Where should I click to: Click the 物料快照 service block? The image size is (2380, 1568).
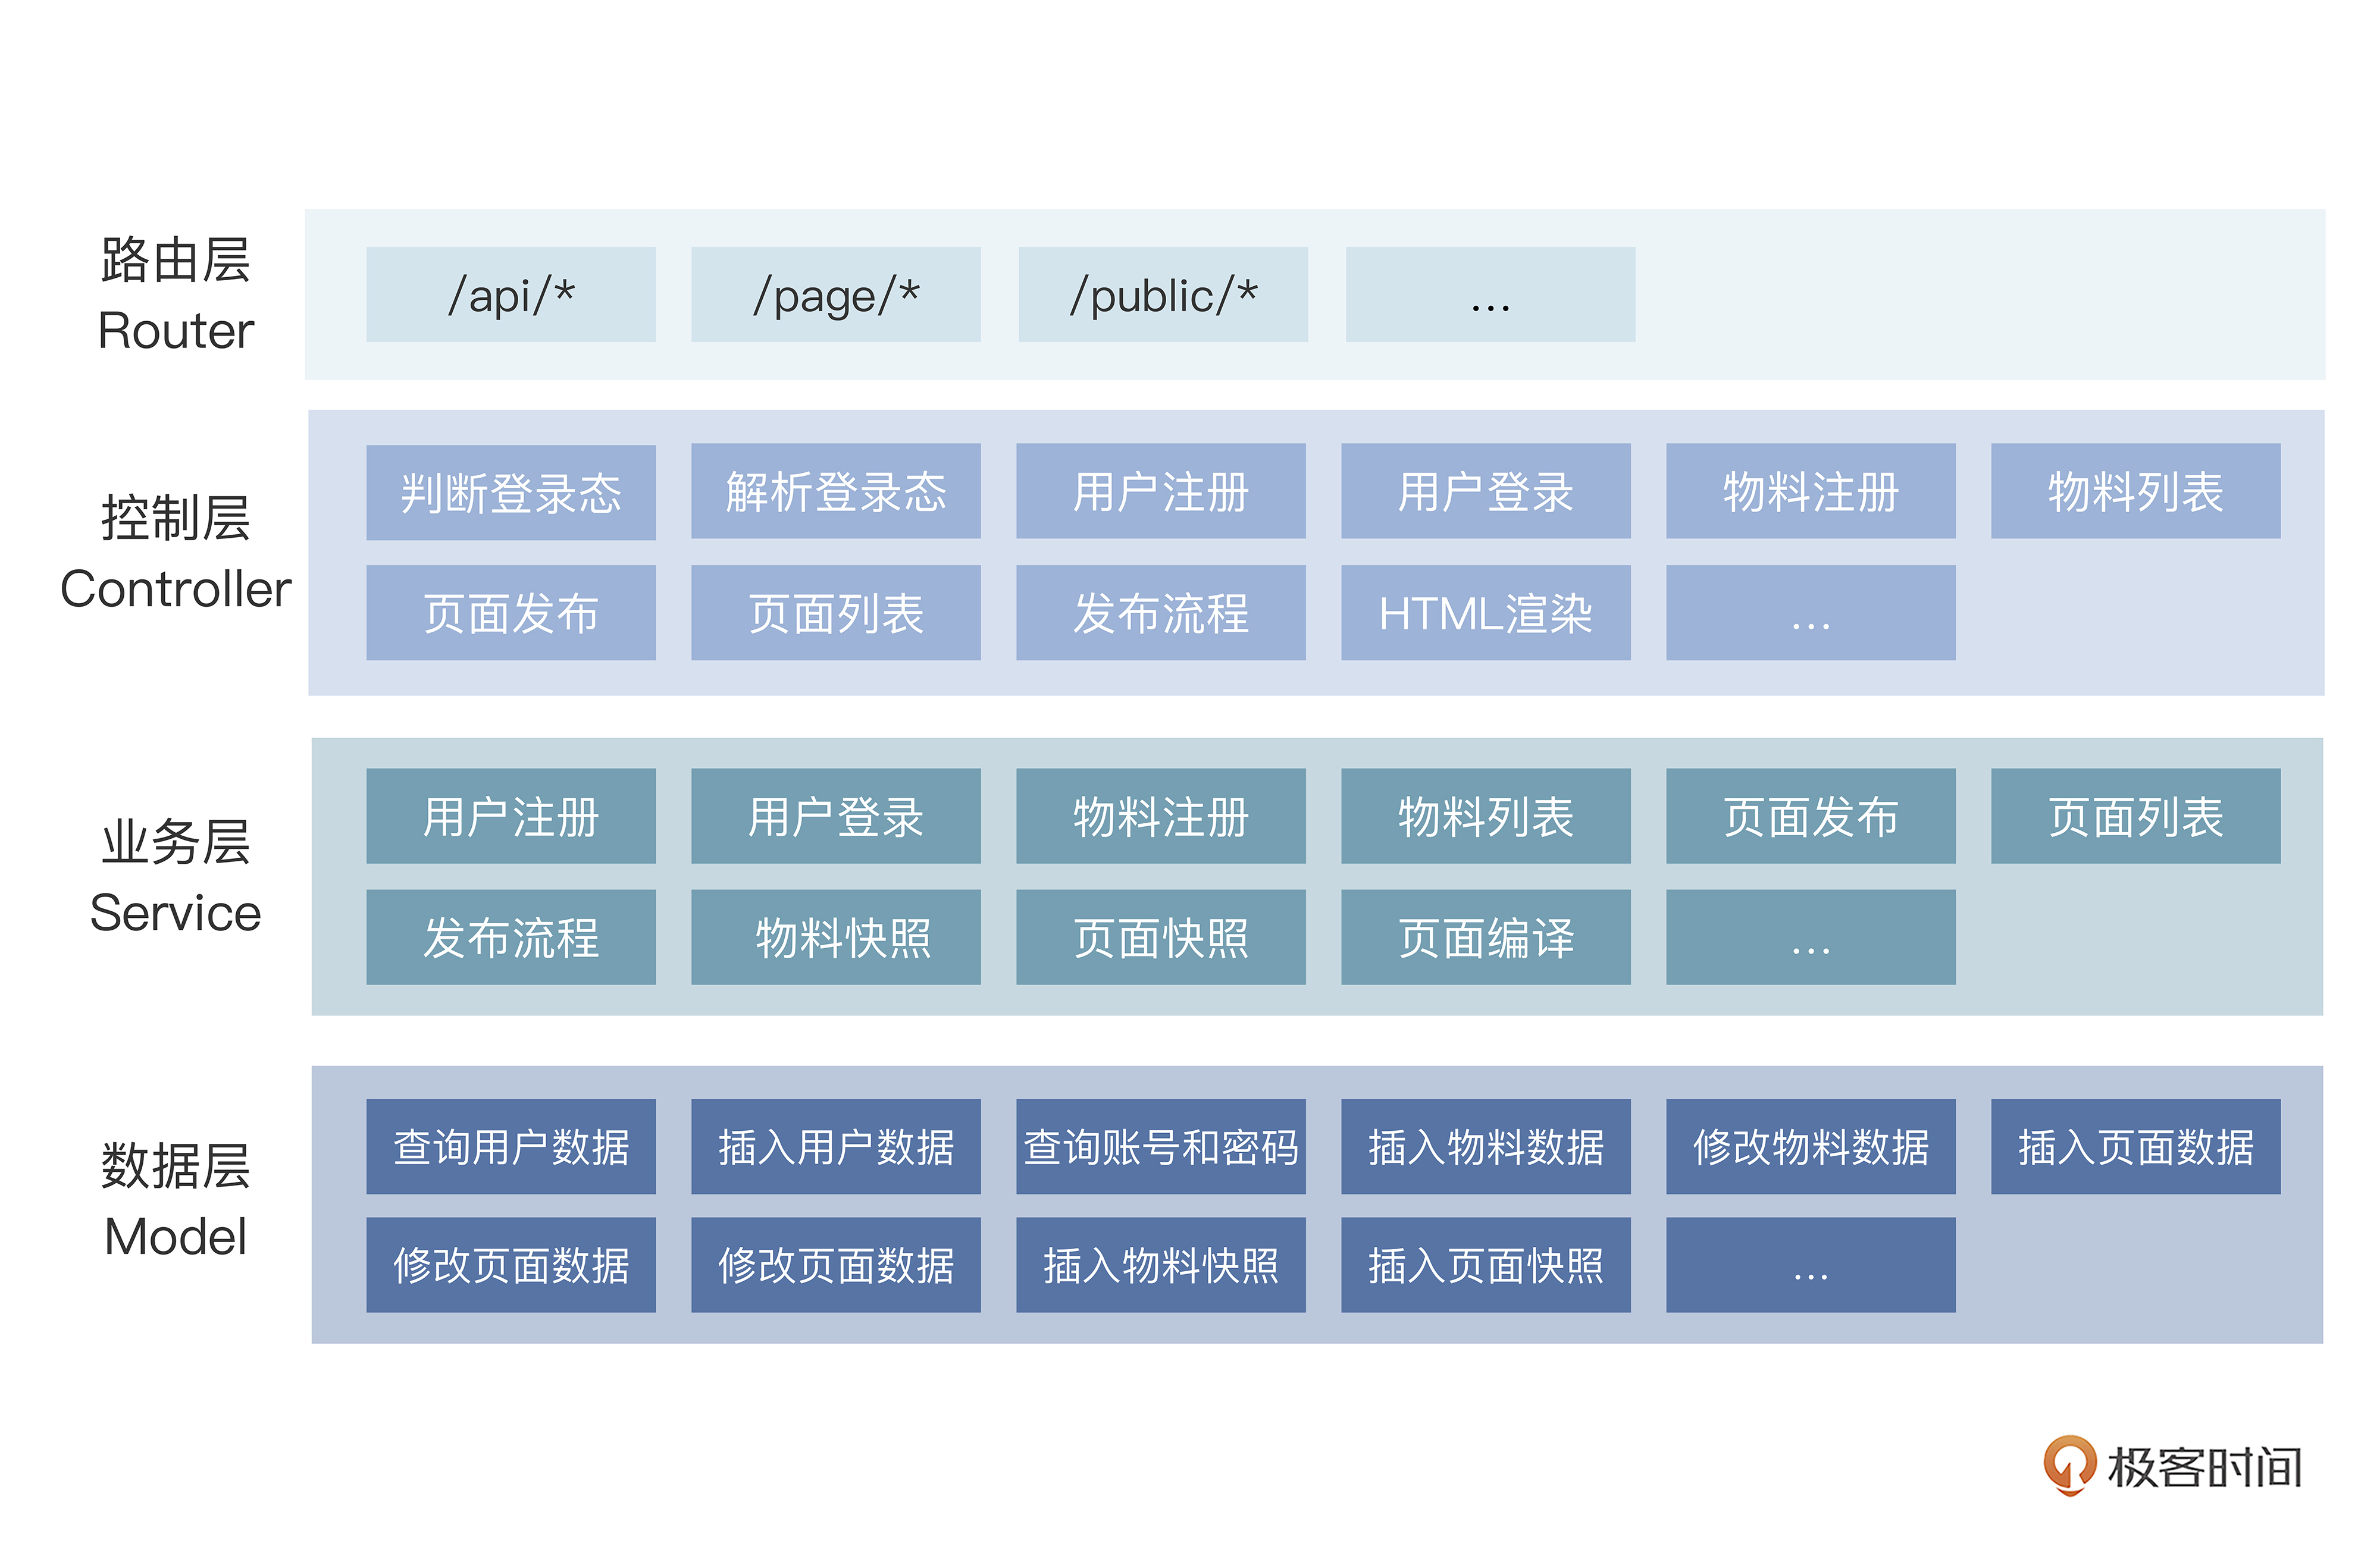pos(835,937)
